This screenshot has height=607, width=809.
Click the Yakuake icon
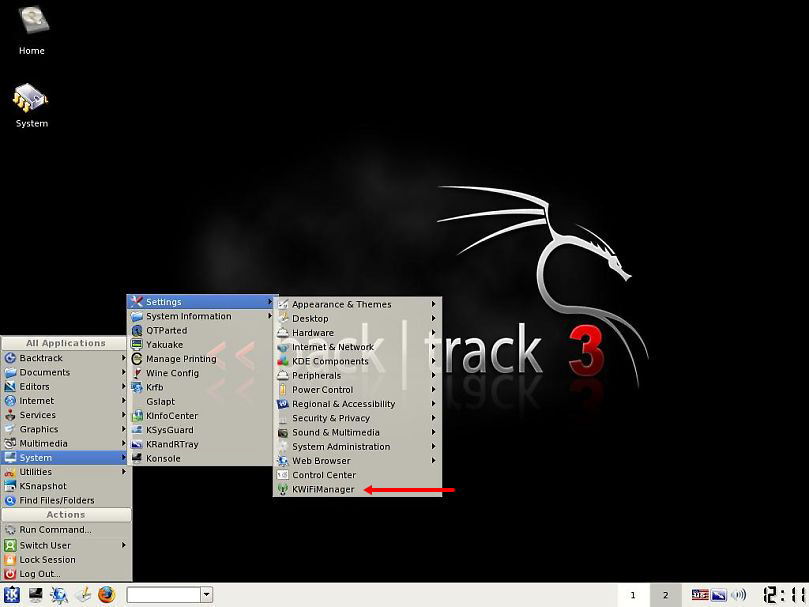137,344
